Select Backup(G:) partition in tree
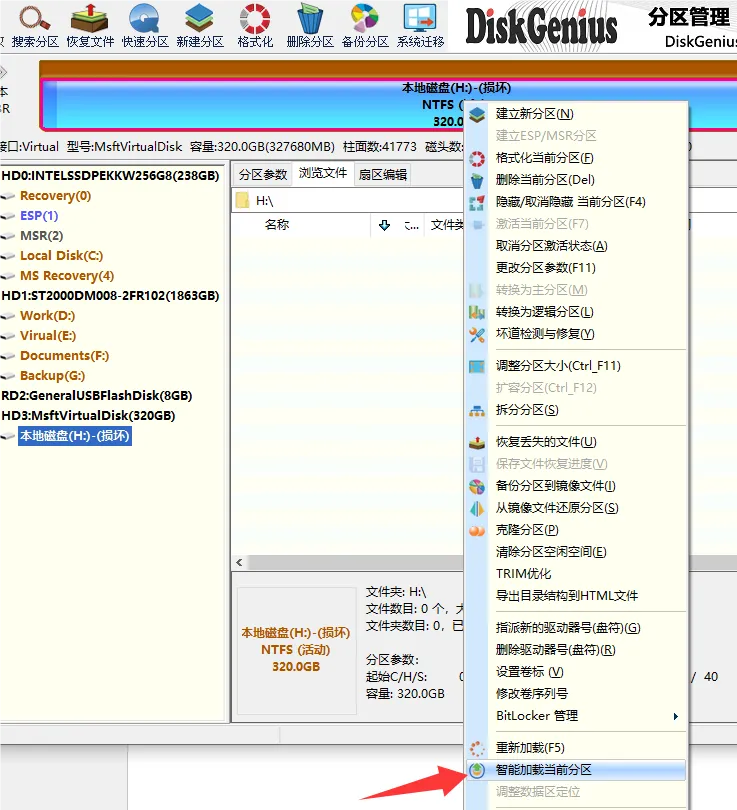The width and height of the screenshot is (737, 810). pyautogui.click(x=52, y=376)
